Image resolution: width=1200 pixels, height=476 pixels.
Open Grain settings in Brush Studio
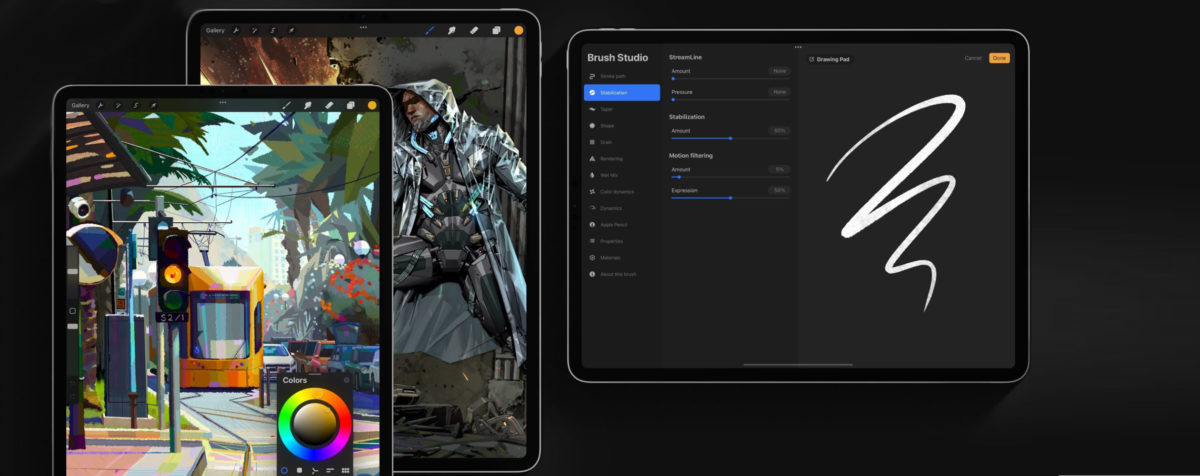coord(622,142)
